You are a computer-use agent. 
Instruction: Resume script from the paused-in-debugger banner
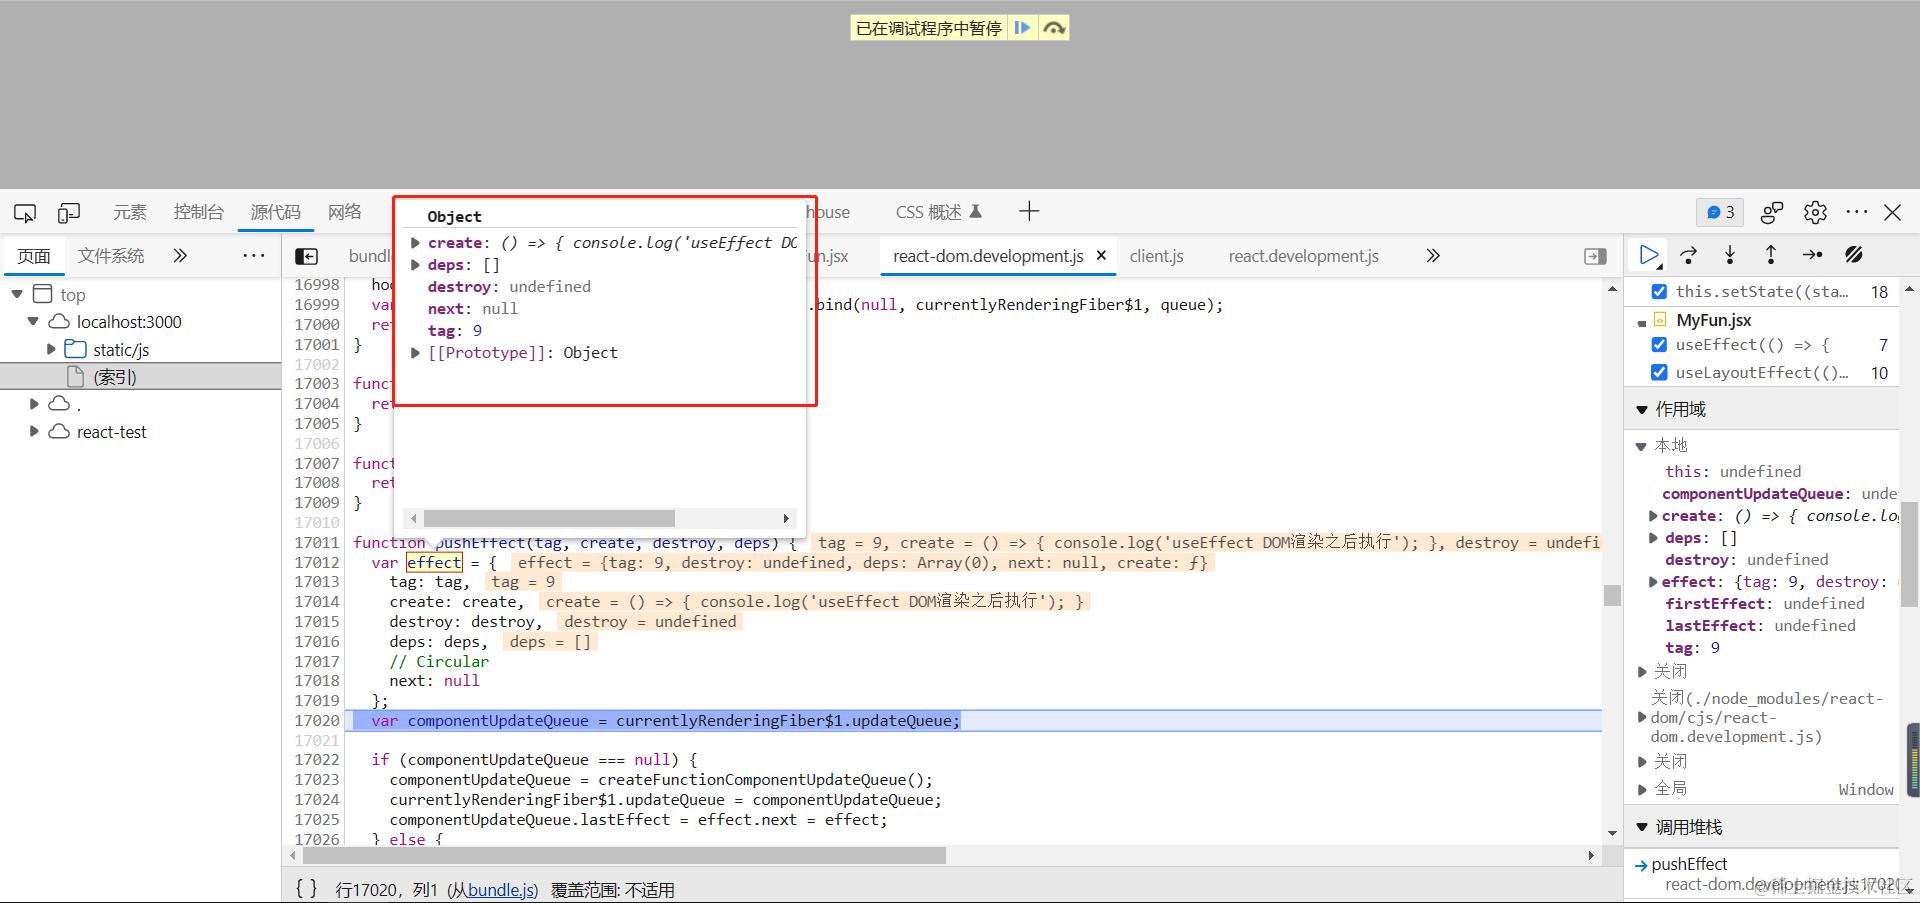coord(1022,28)
